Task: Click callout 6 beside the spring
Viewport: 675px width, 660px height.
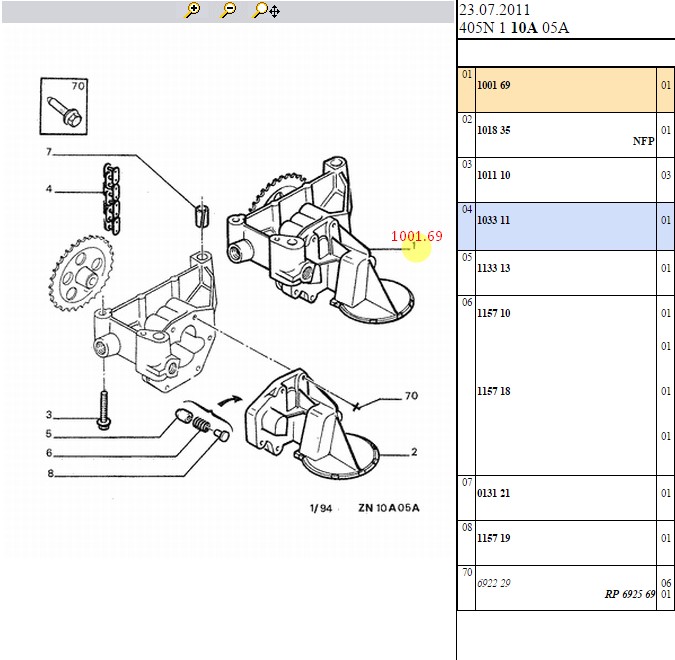Action: coord(49,453)
